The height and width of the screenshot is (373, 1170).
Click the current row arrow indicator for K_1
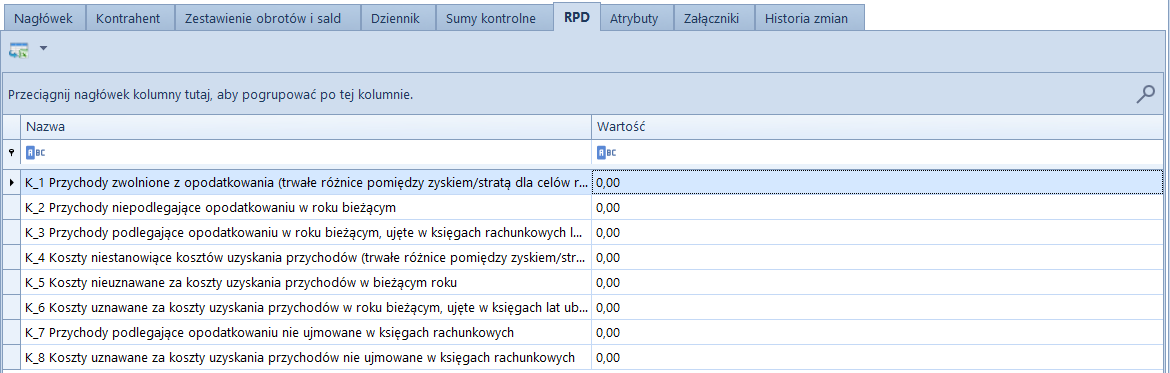click(x=10, y=181)
